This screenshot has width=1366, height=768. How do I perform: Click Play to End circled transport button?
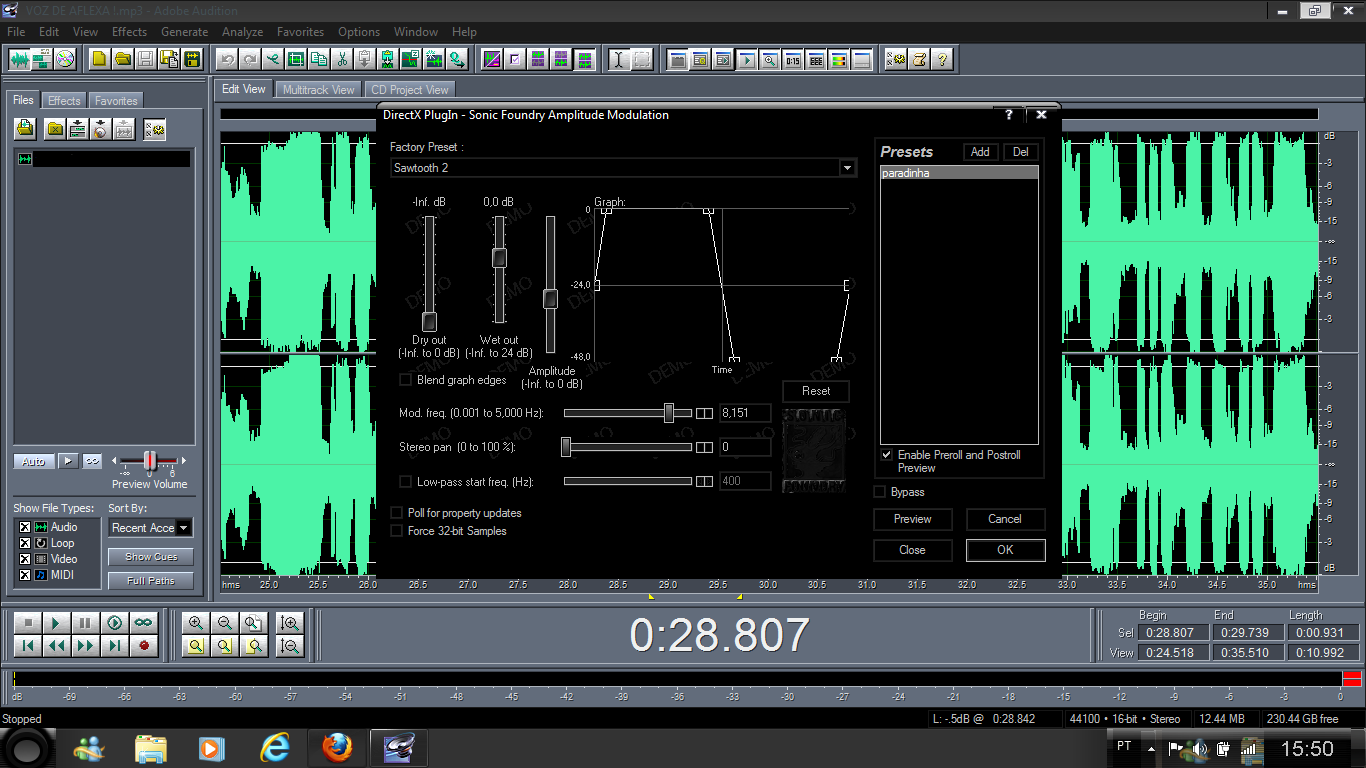click(x=115, y=623)
